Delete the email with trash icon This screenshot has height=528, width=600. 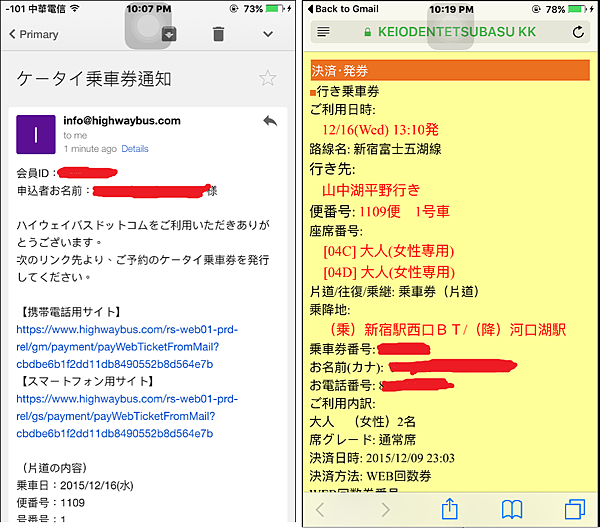(x=218, y=34)
